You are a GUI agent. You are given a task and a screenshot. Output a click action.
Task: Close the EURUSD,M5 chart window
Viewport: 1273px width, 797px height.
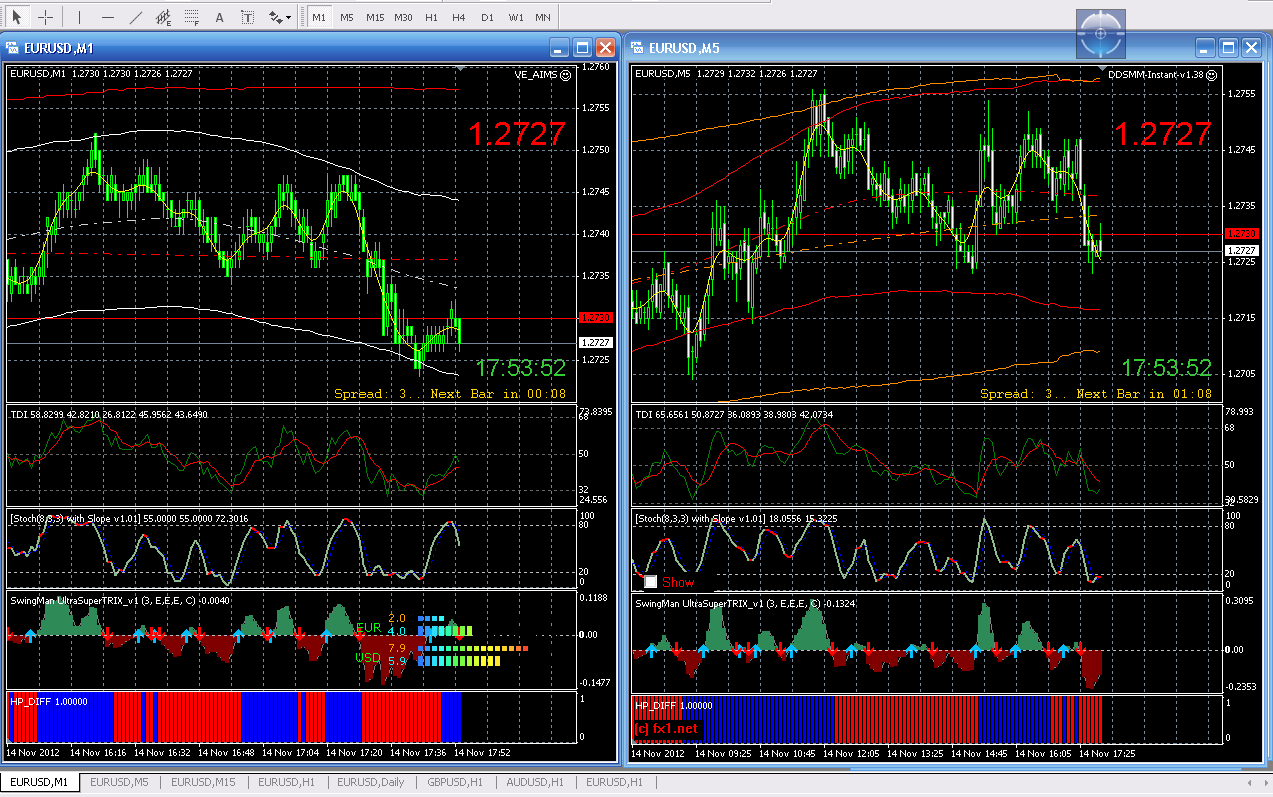pyautogui.click(x=1252, y=47)
